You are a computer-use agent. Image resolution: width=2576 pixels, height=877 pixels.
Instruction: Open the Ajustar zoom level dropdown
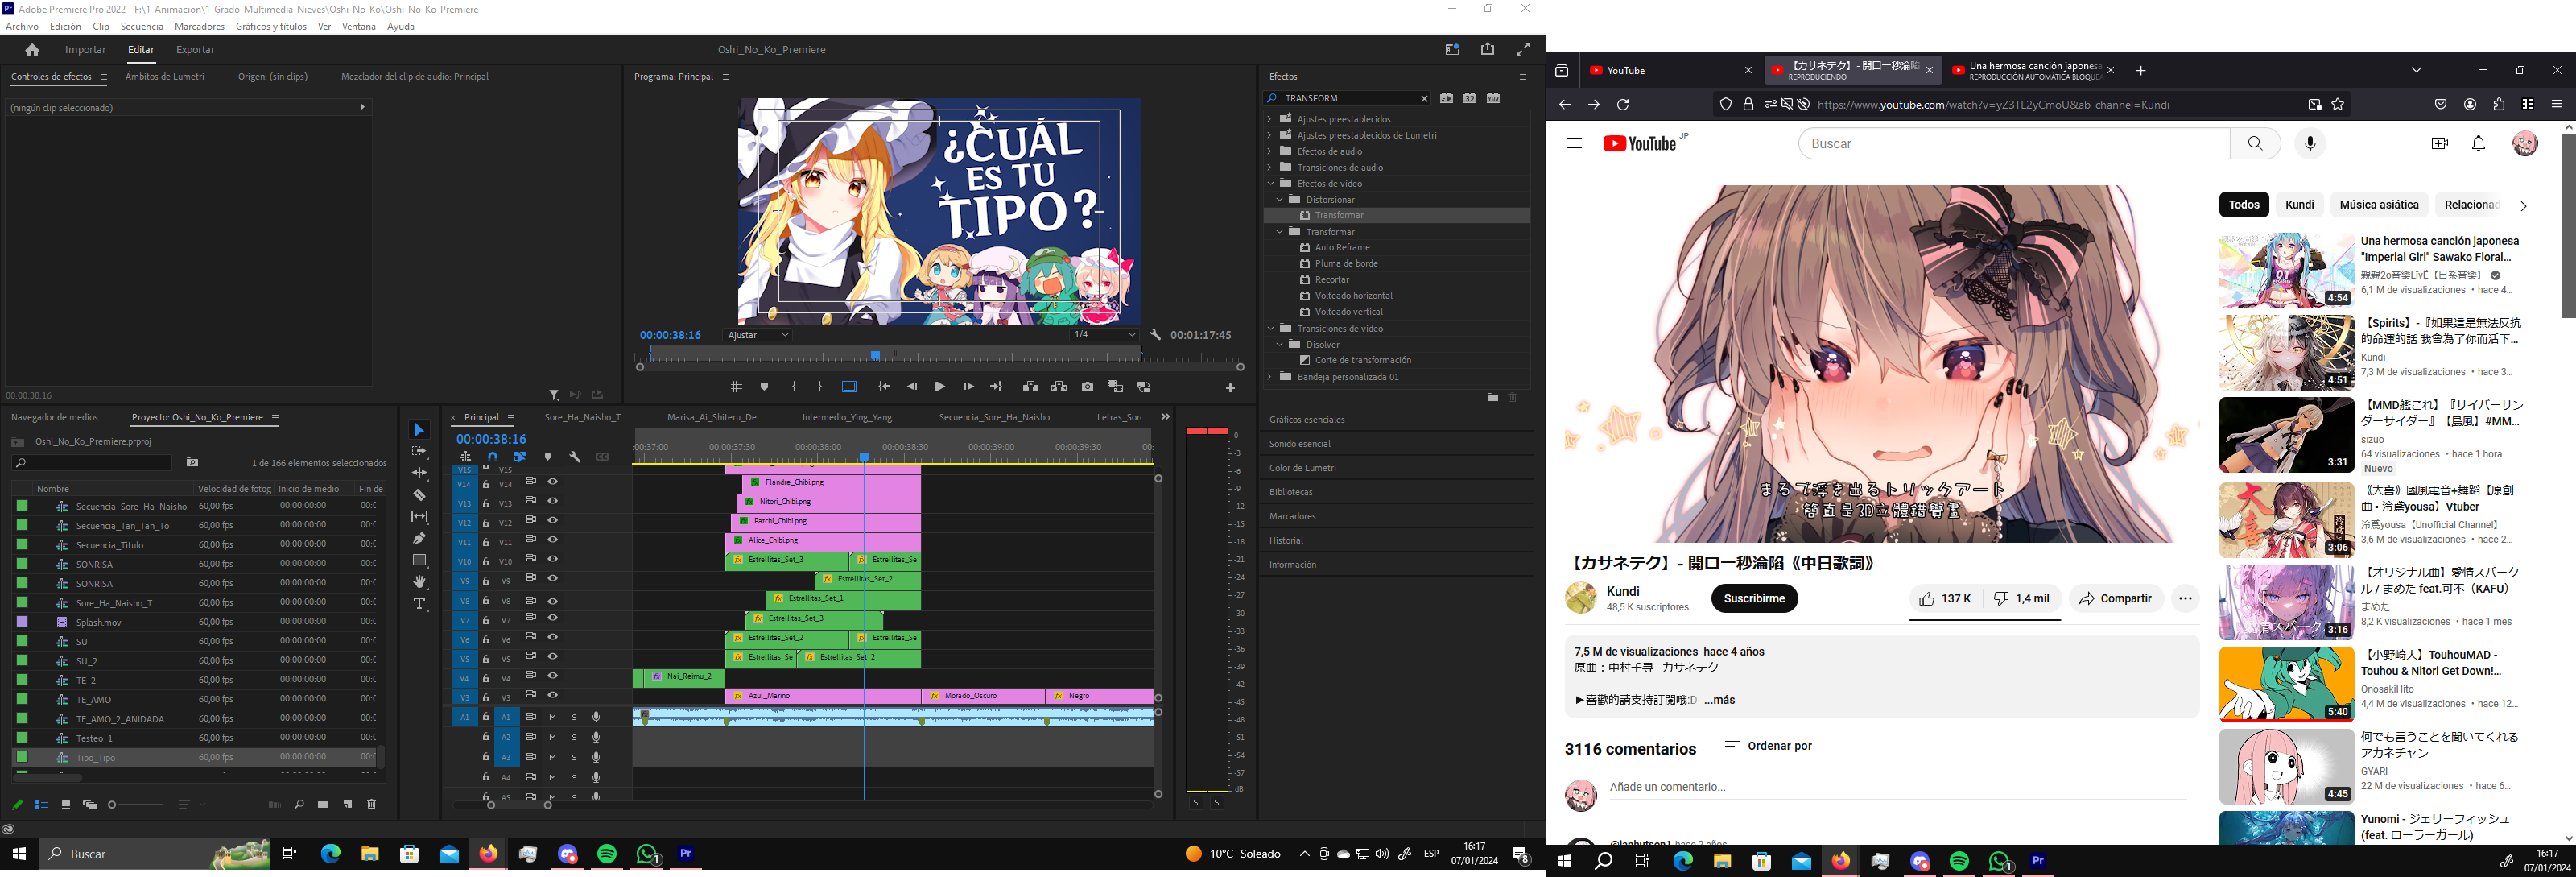point(758,335)
